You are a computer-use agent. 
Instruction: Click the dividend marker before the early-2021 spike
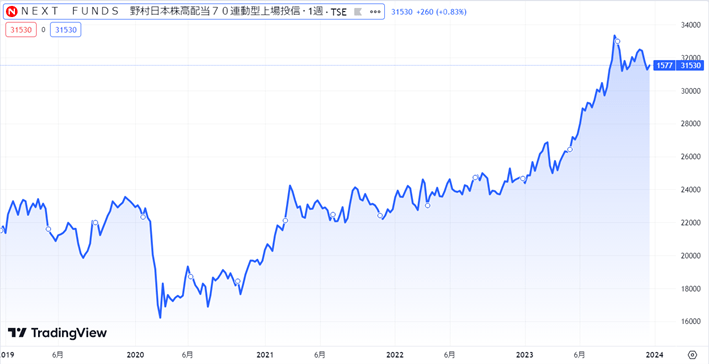[285, 220]
